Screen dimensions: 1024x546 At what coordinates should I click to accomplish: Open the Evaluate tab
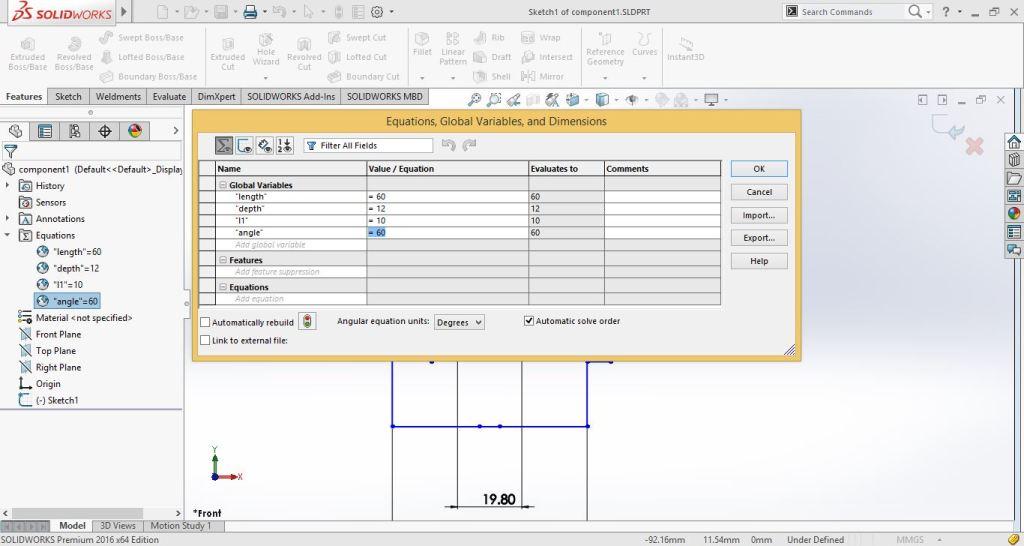[x=169, y=97]
